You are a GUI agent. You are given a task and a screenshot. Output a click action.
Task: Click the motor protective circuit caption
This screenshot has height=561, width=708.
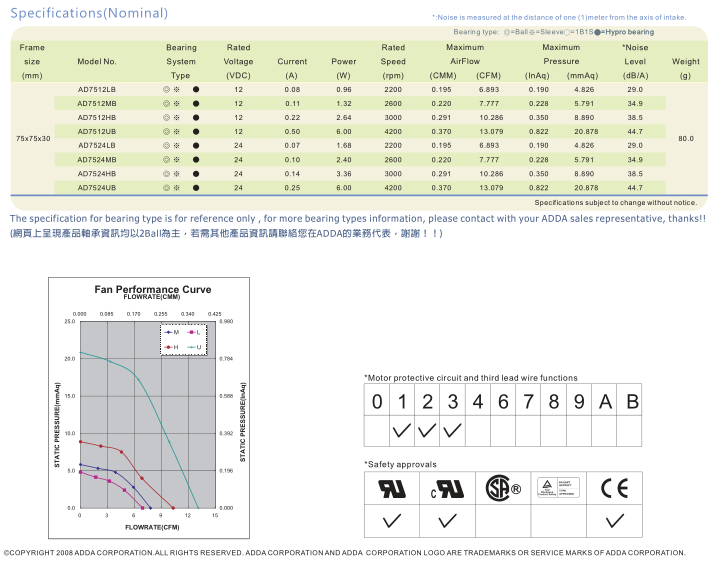click(471, 378)
